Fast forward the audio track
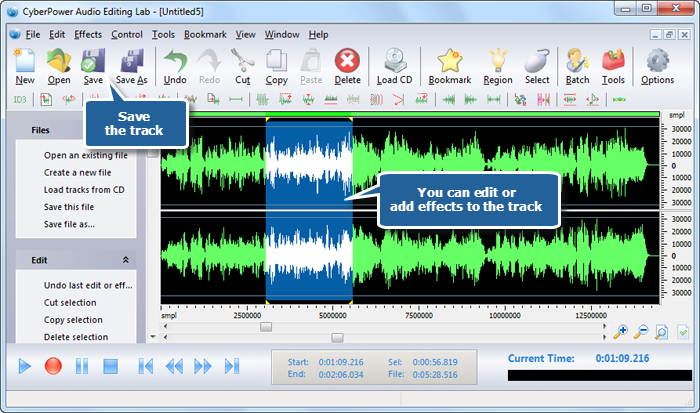The image size is (700, 413). 203,367
